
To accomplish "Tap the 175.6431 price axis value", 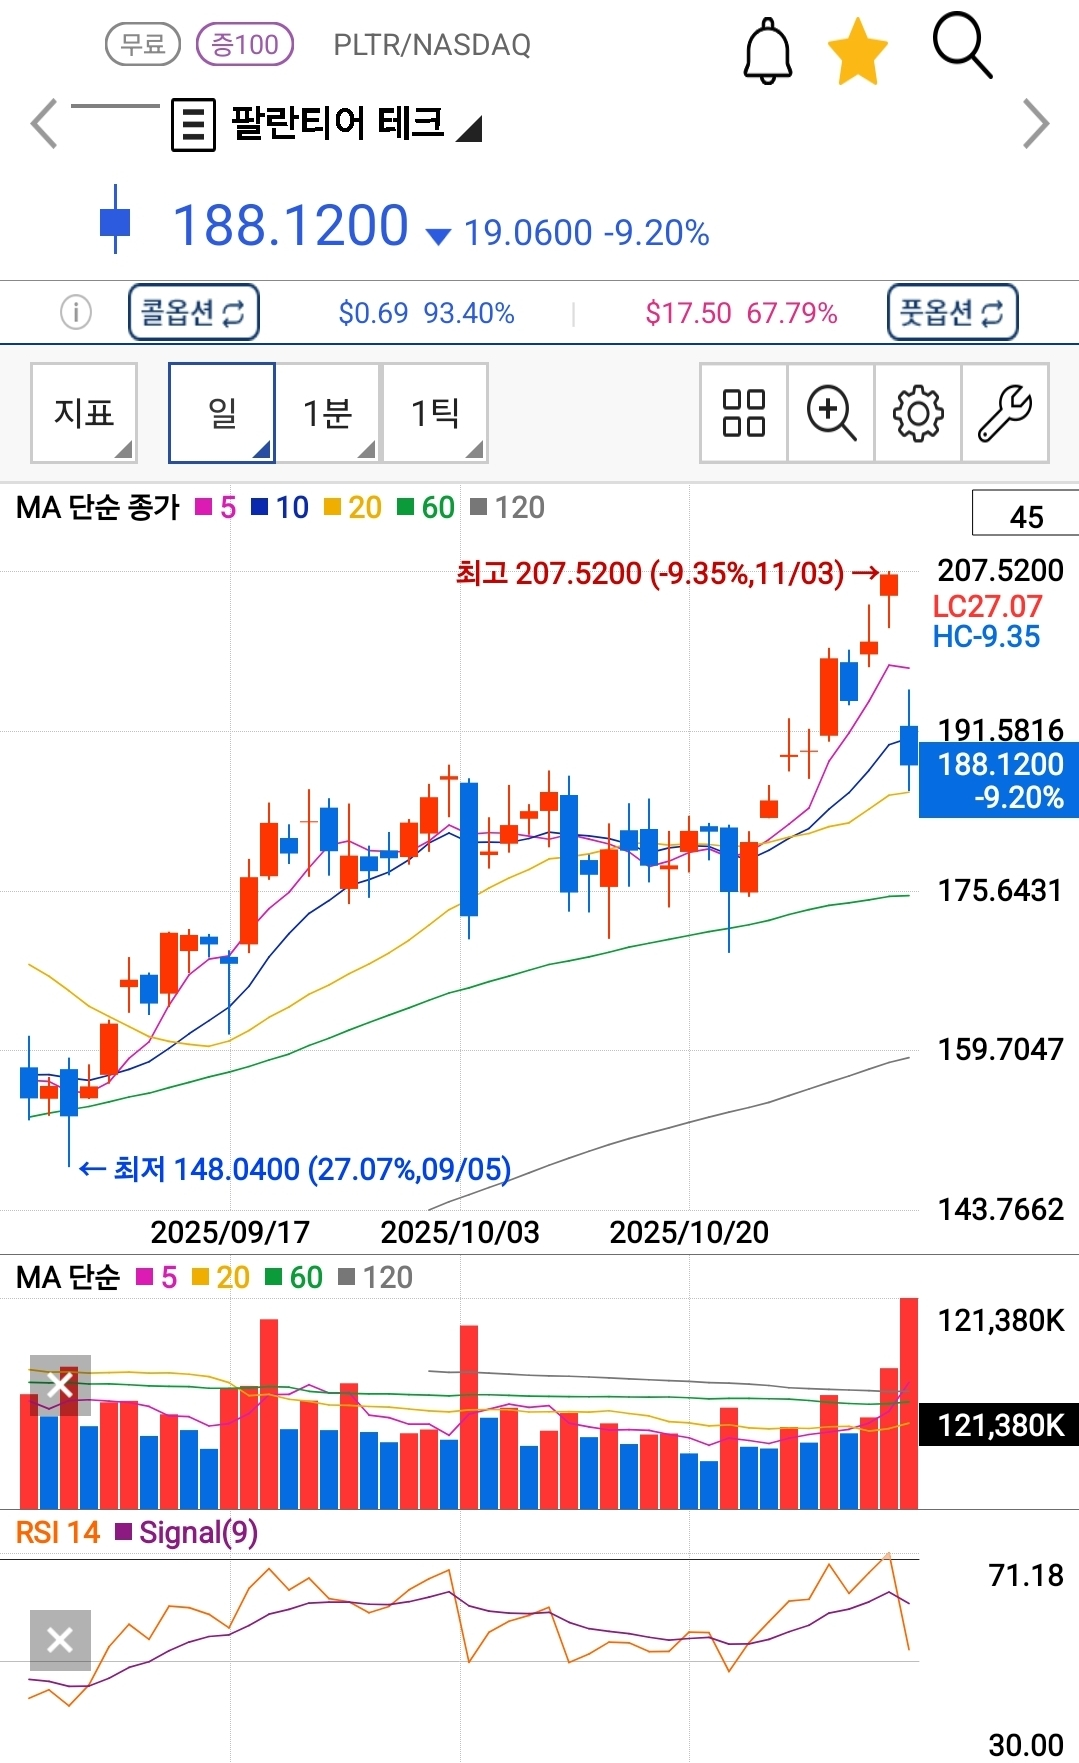I will [999, 890].
